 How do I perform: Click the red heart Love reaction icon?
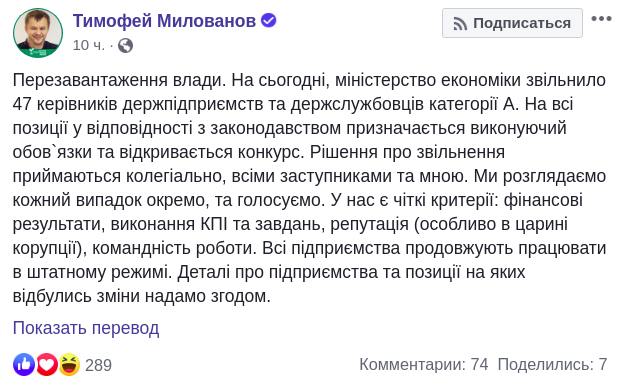47,364
